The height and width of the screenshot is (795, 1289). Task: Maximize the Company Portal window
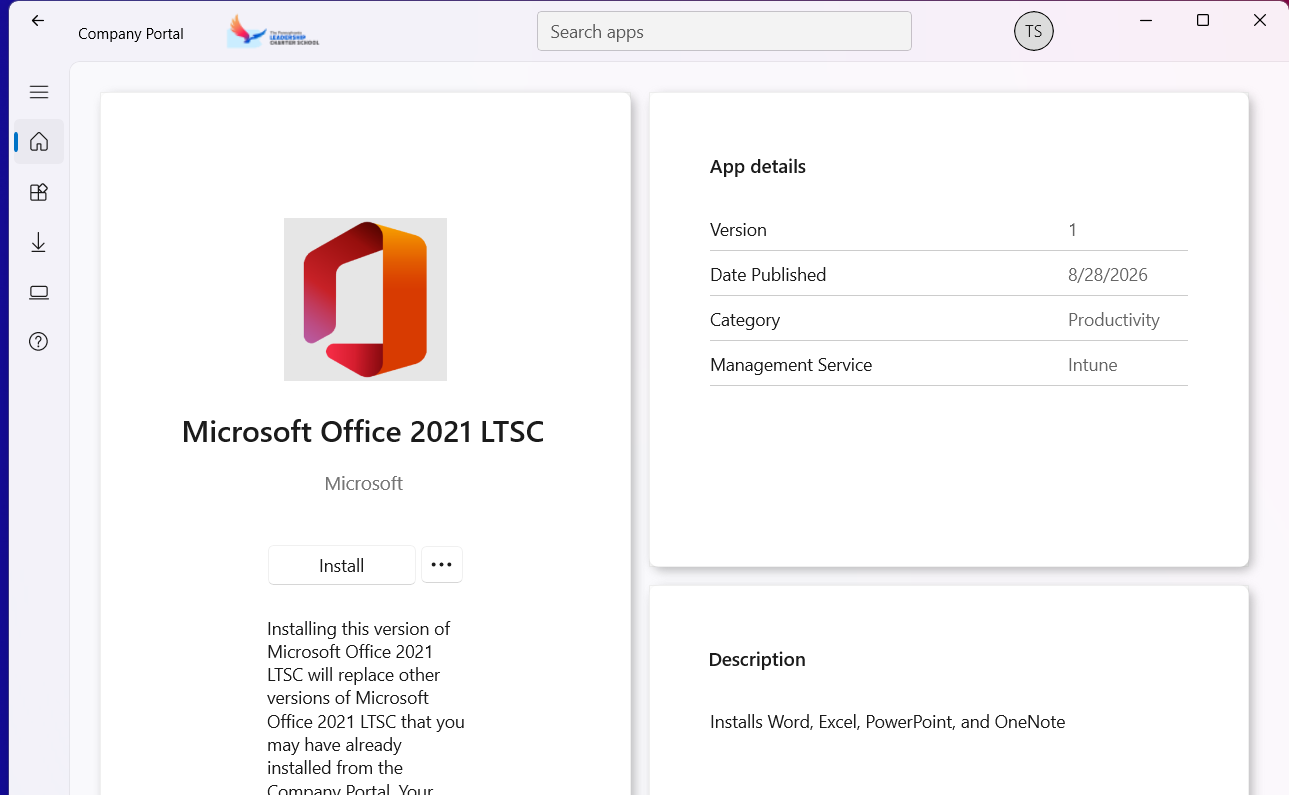1203,20
